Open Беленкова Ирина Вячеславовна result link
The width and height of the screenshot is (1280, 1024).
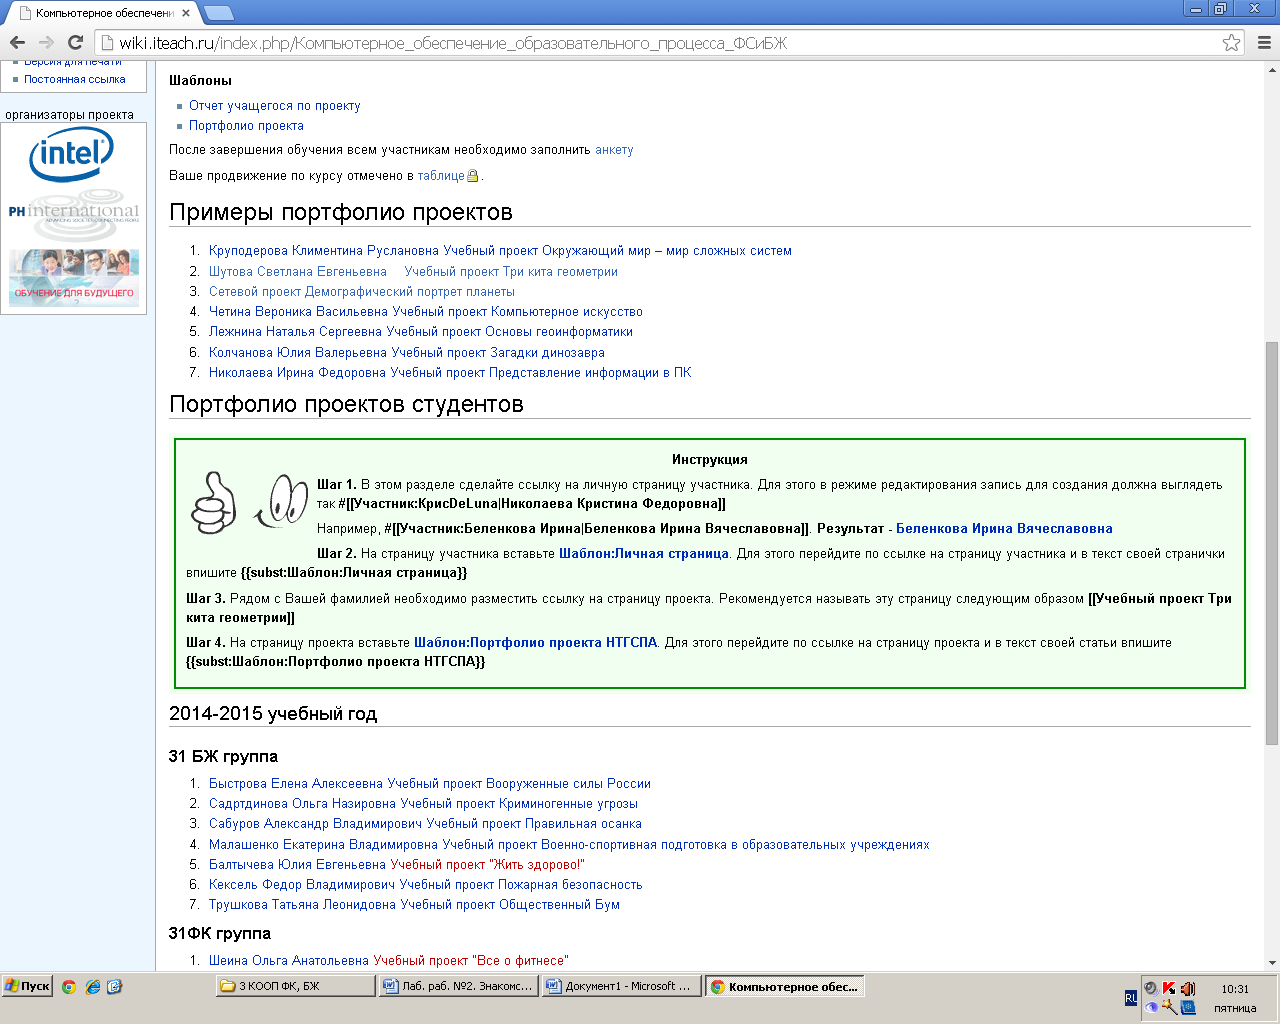click(1004, 528)
